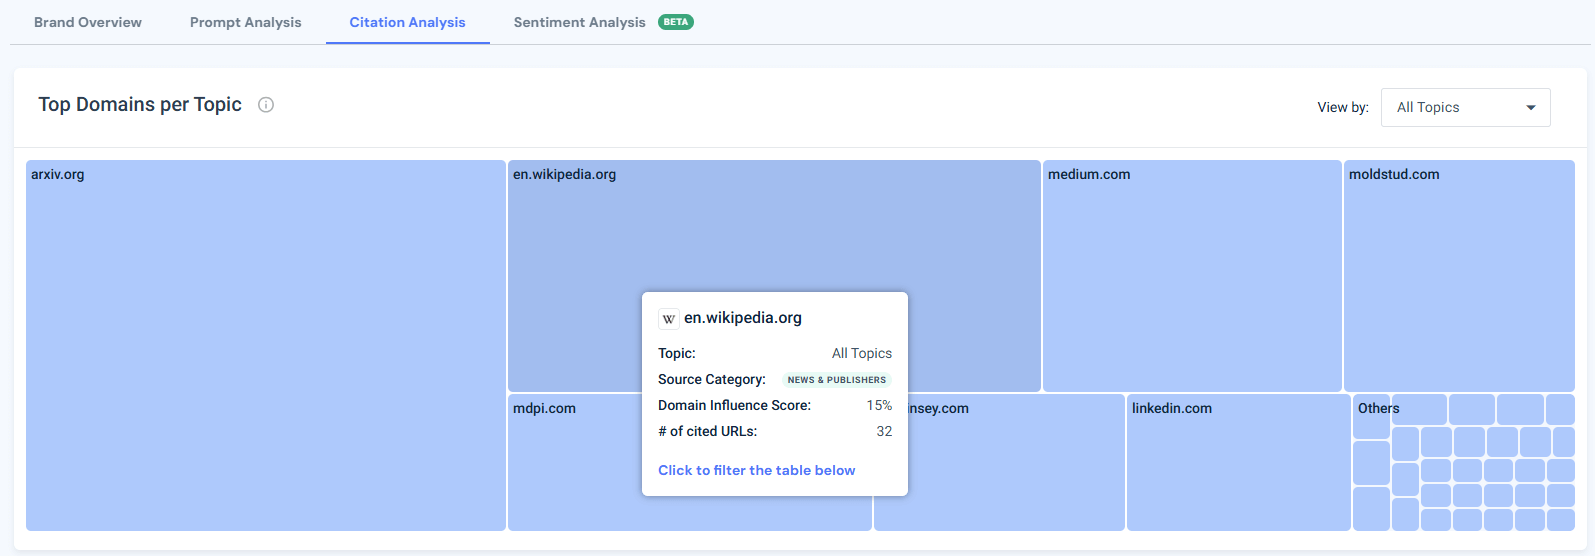Open the All Topics dropdown
Image resolution: width=1595 pixels, height=556 pixels.
(1464, 108)
